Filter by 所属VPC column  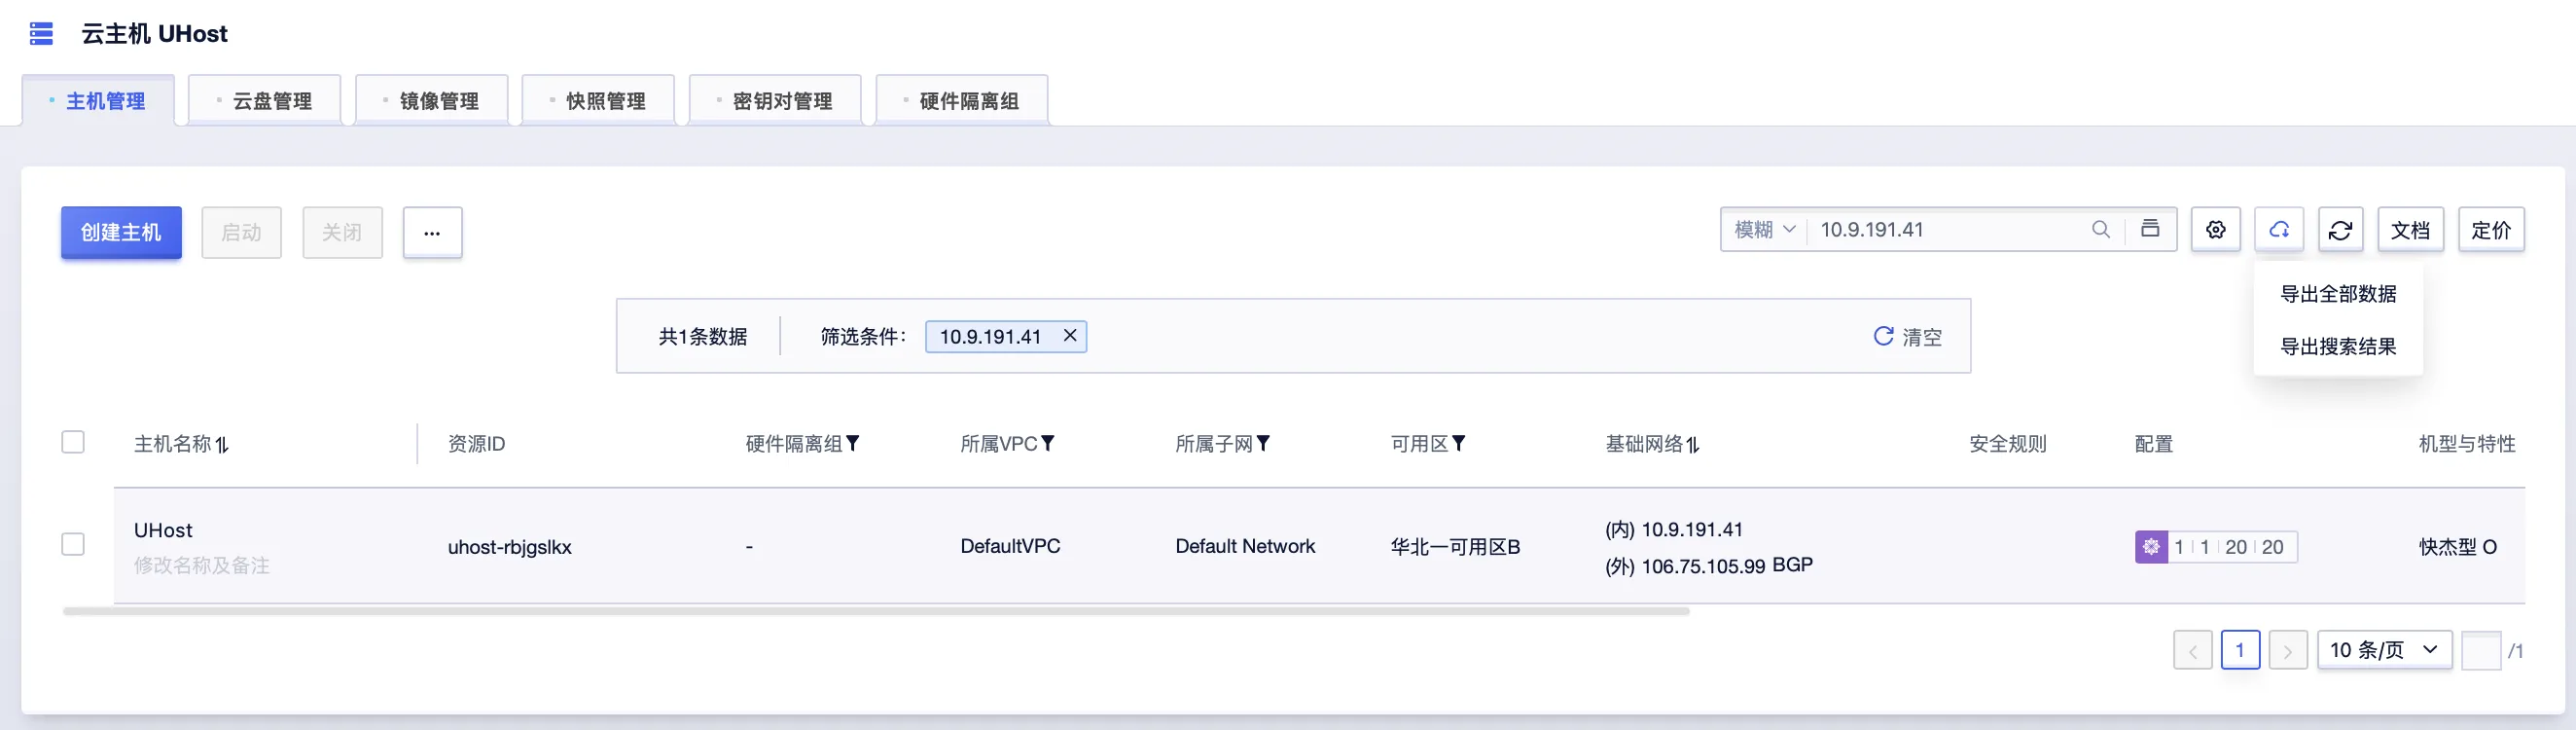1048,443
